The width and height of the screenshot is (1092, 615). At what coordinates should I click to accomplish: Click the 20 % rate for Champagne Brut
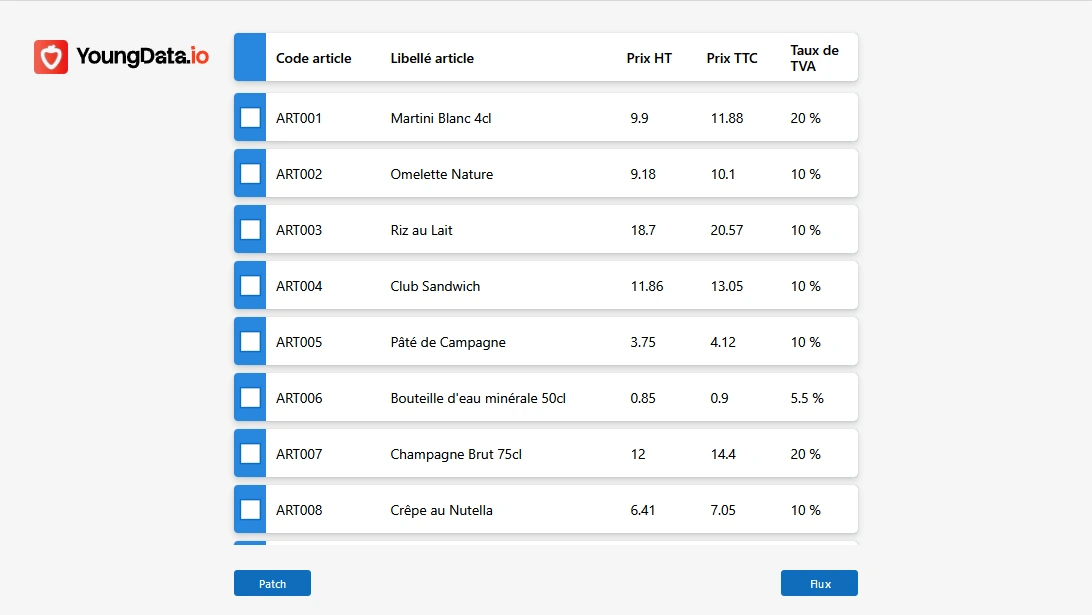[x=805, y=454]
